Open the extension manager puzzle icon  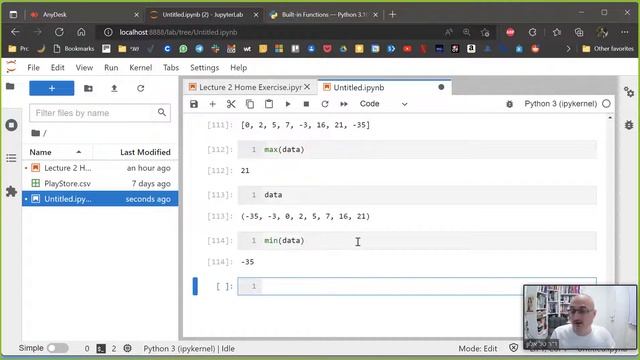(11, 191)
